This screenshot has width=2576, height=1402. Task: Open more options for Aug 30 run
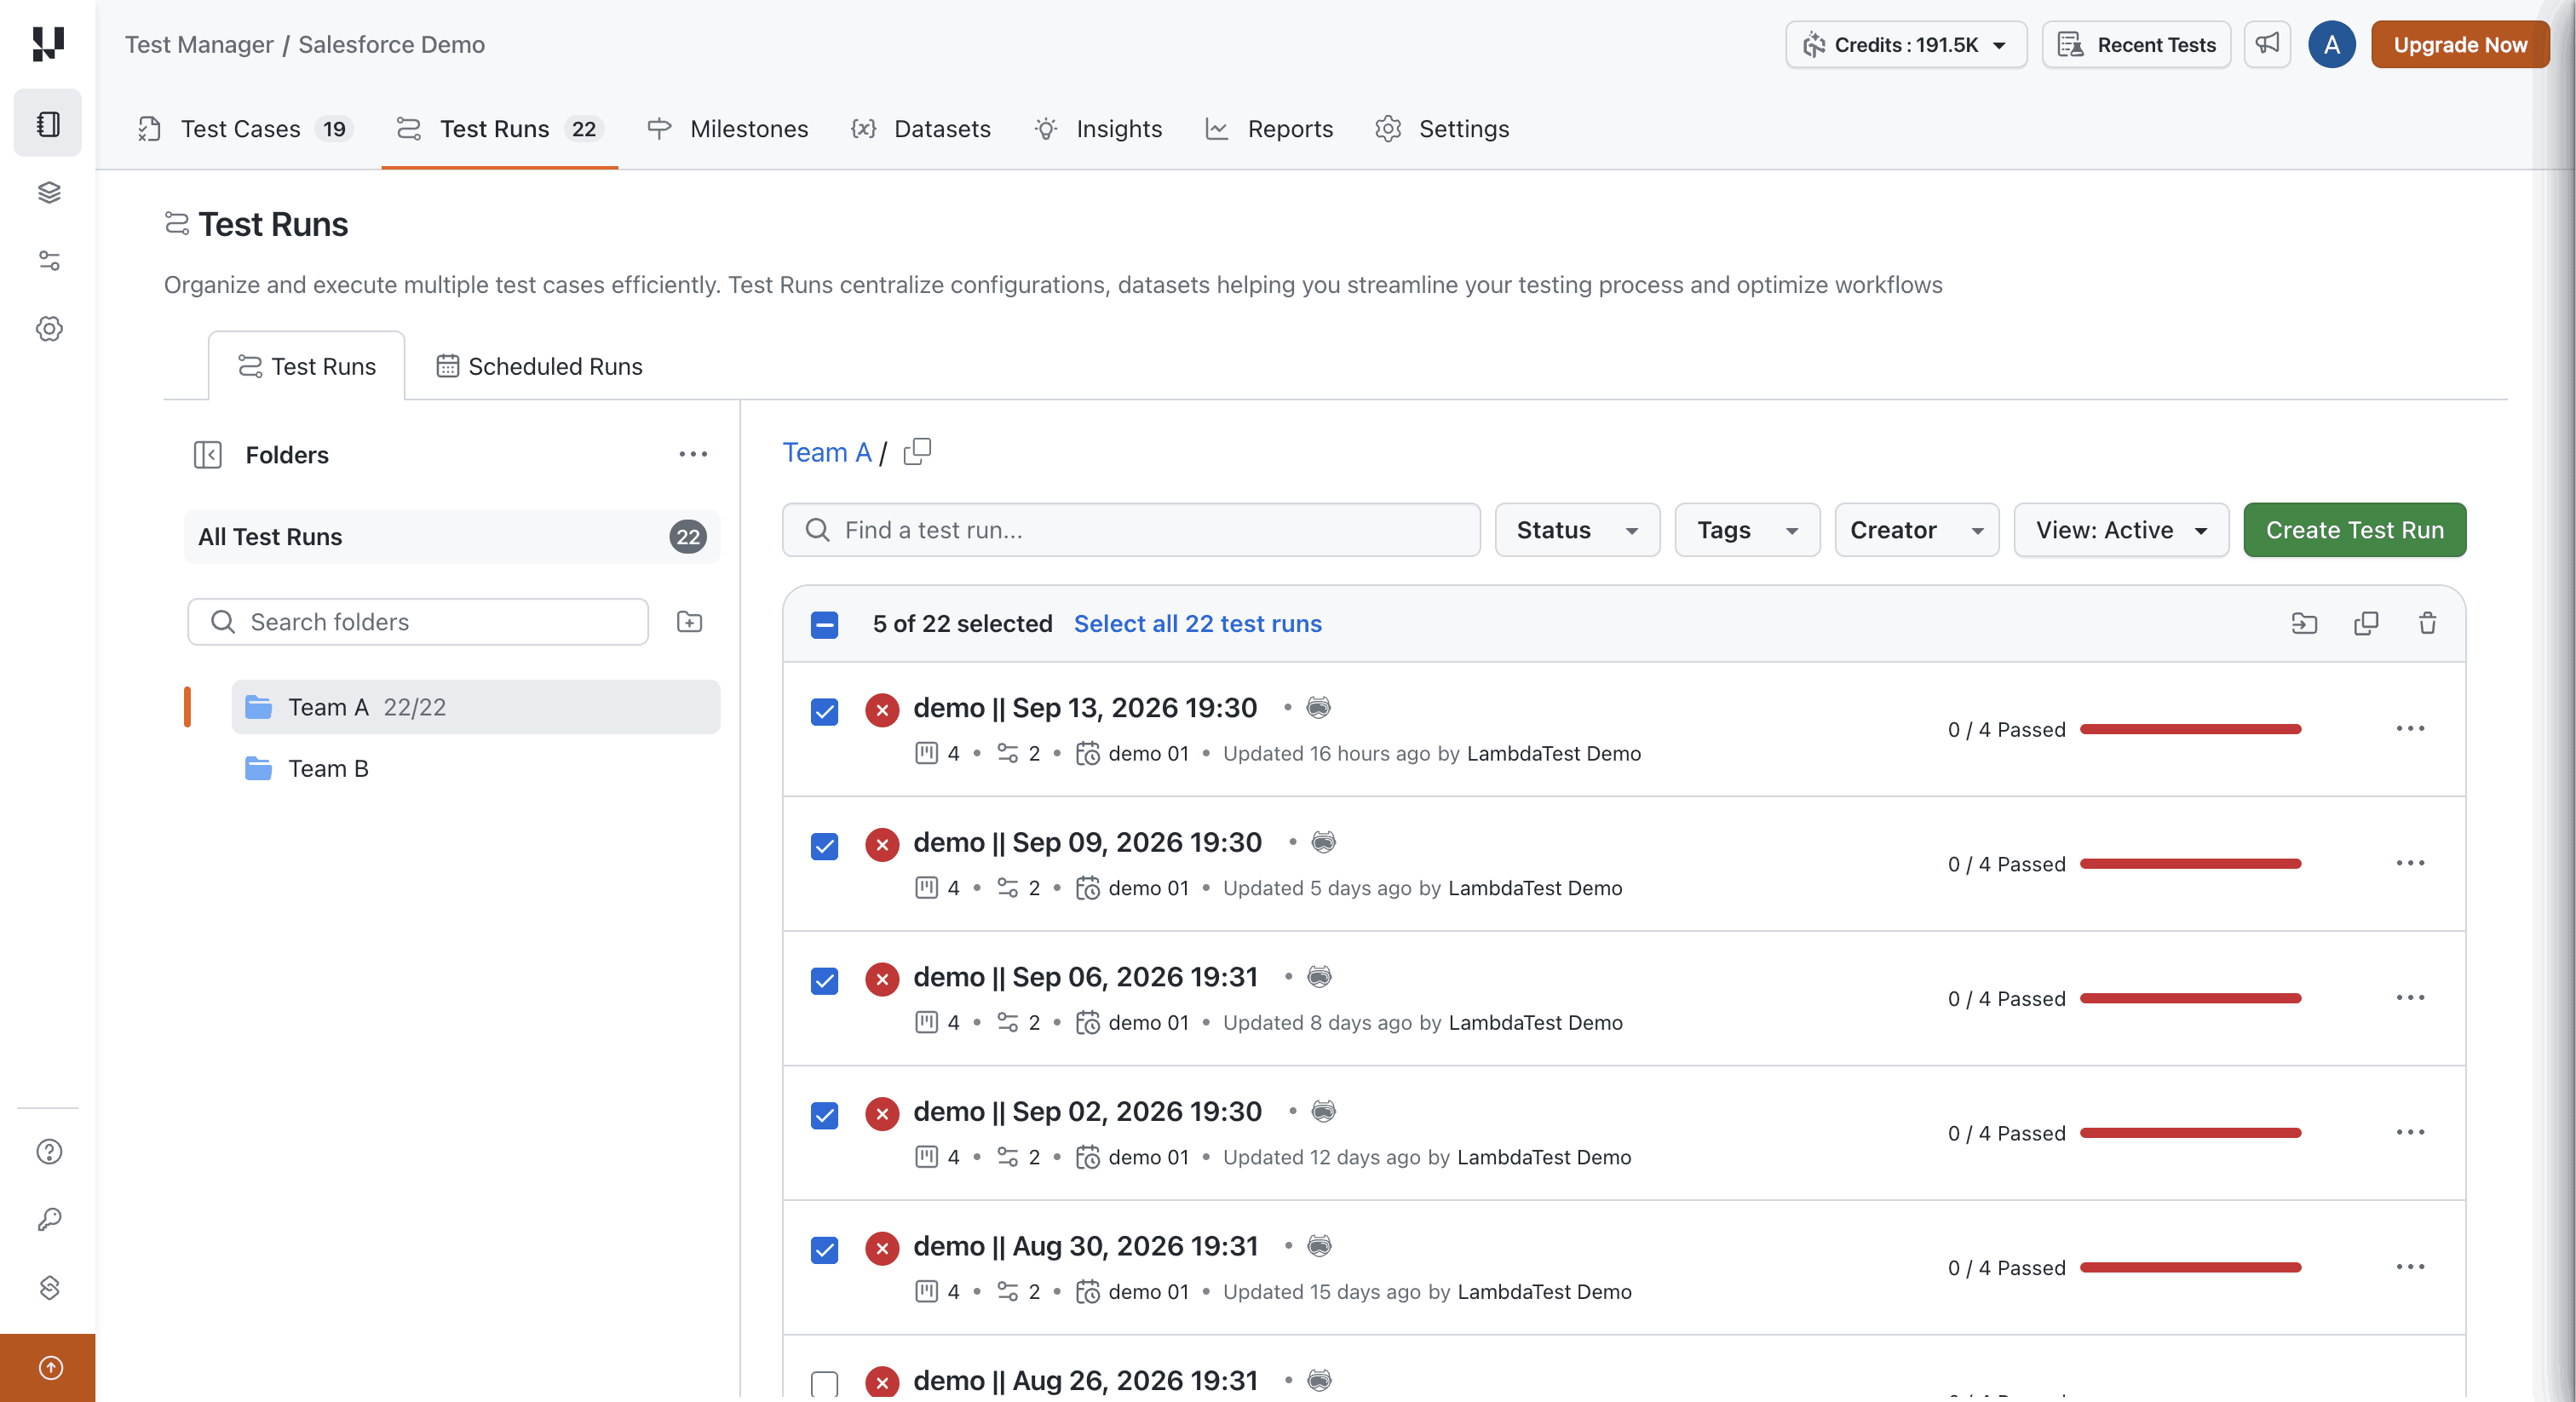click(2410, 1267)
